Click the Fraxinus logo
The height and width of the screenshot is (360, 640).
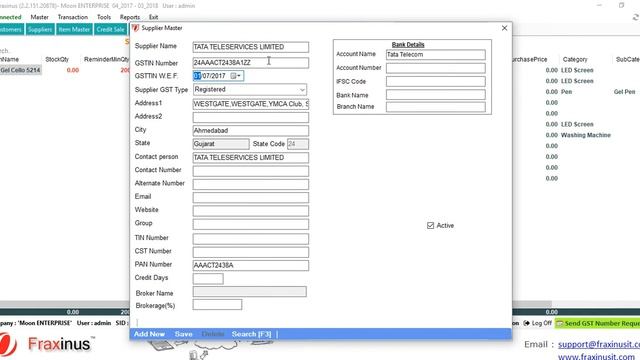[48, 344]
